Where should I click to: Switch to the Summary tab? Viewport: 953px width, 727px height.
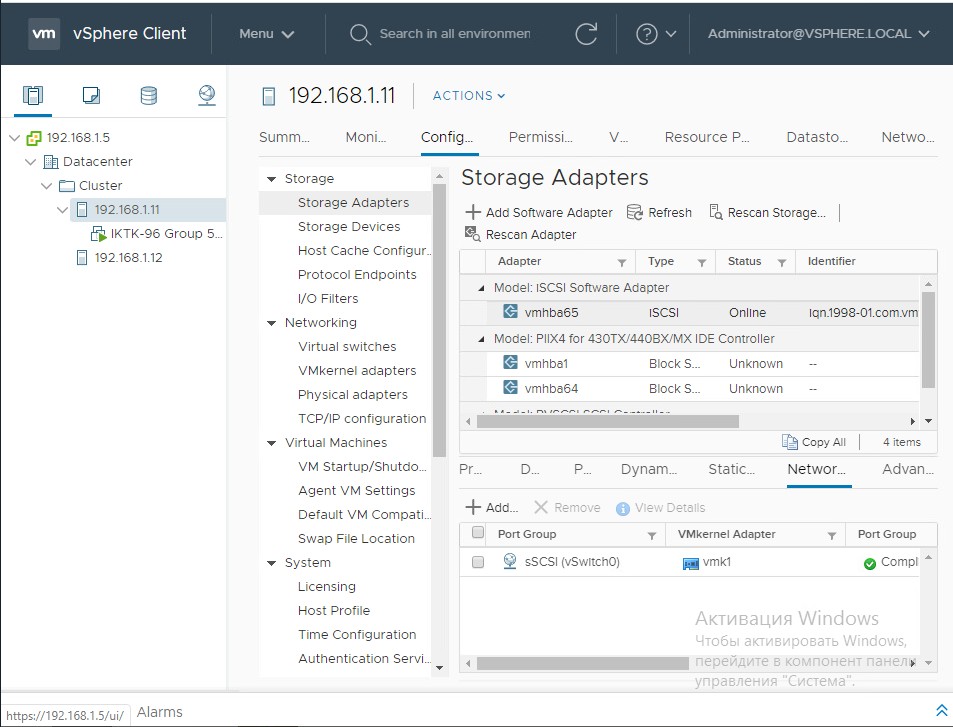tap(284, 137)
